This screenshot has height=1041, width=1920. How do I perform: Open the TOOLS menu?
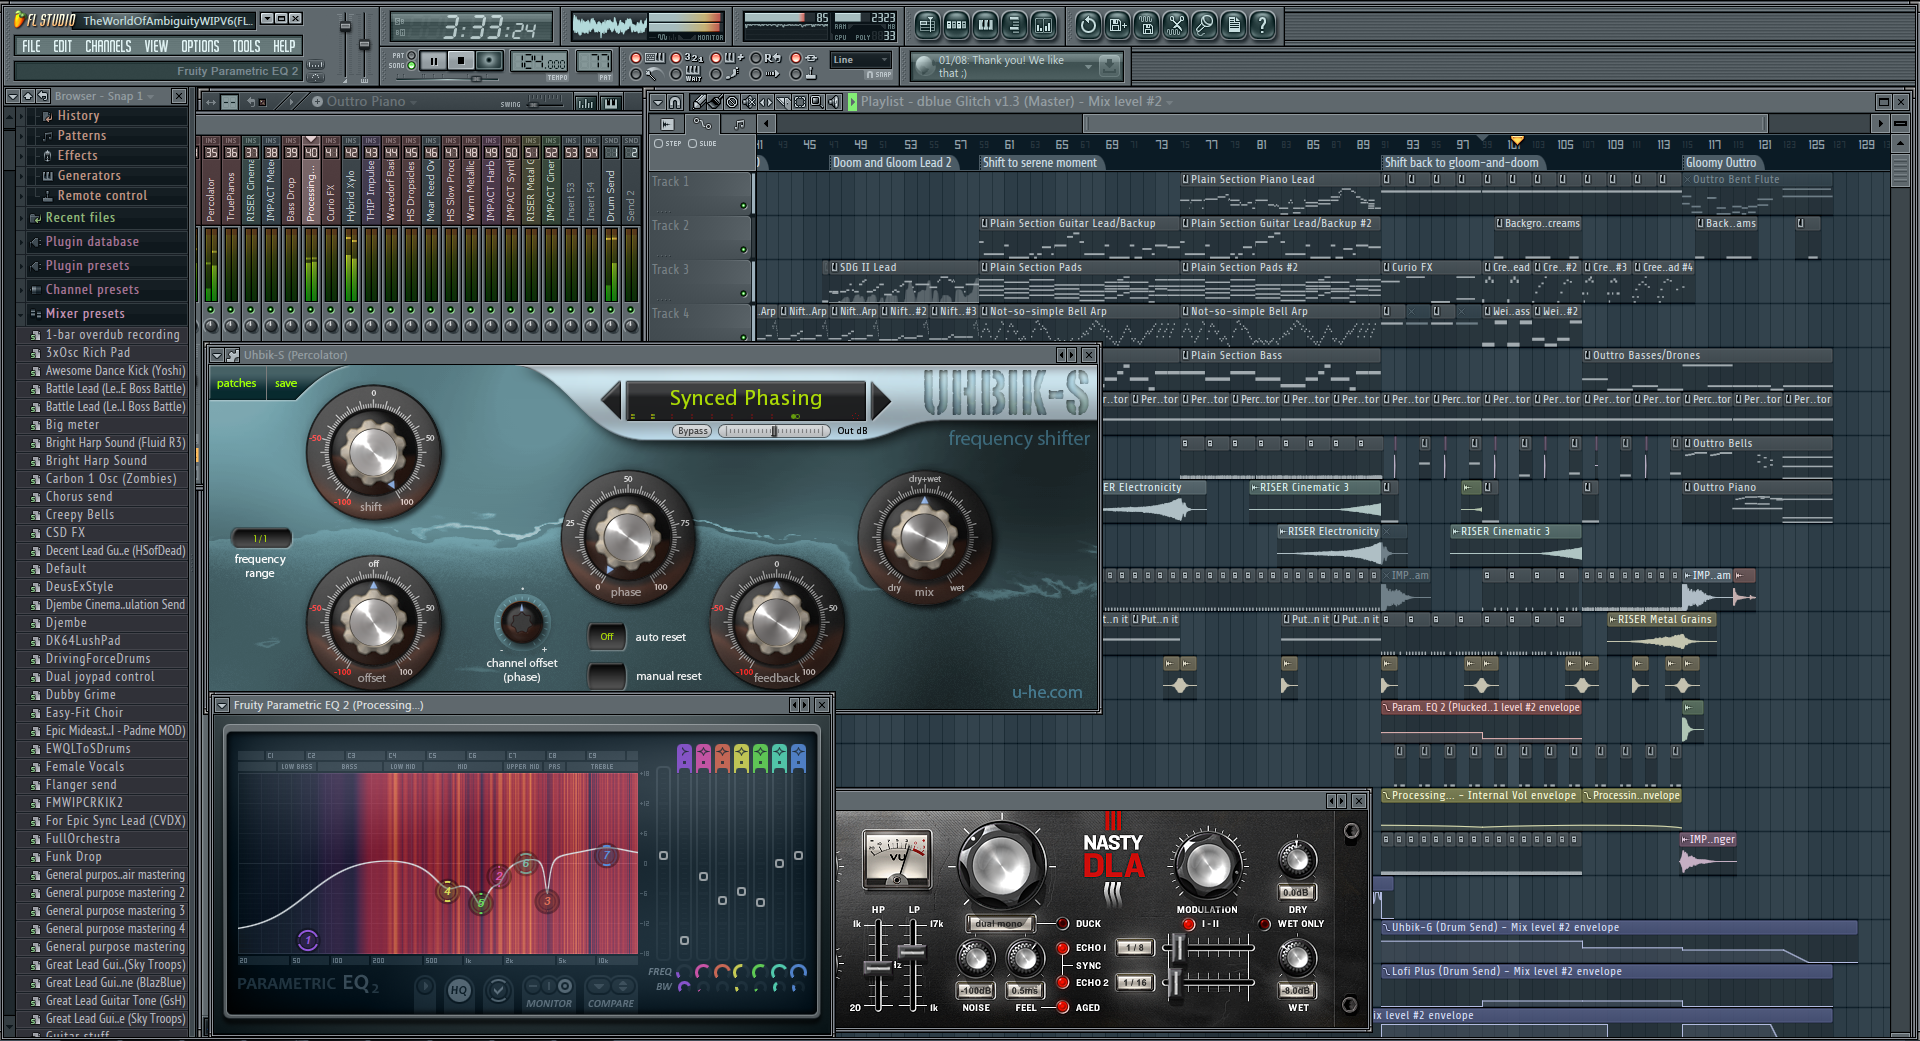tap(246, 46)
